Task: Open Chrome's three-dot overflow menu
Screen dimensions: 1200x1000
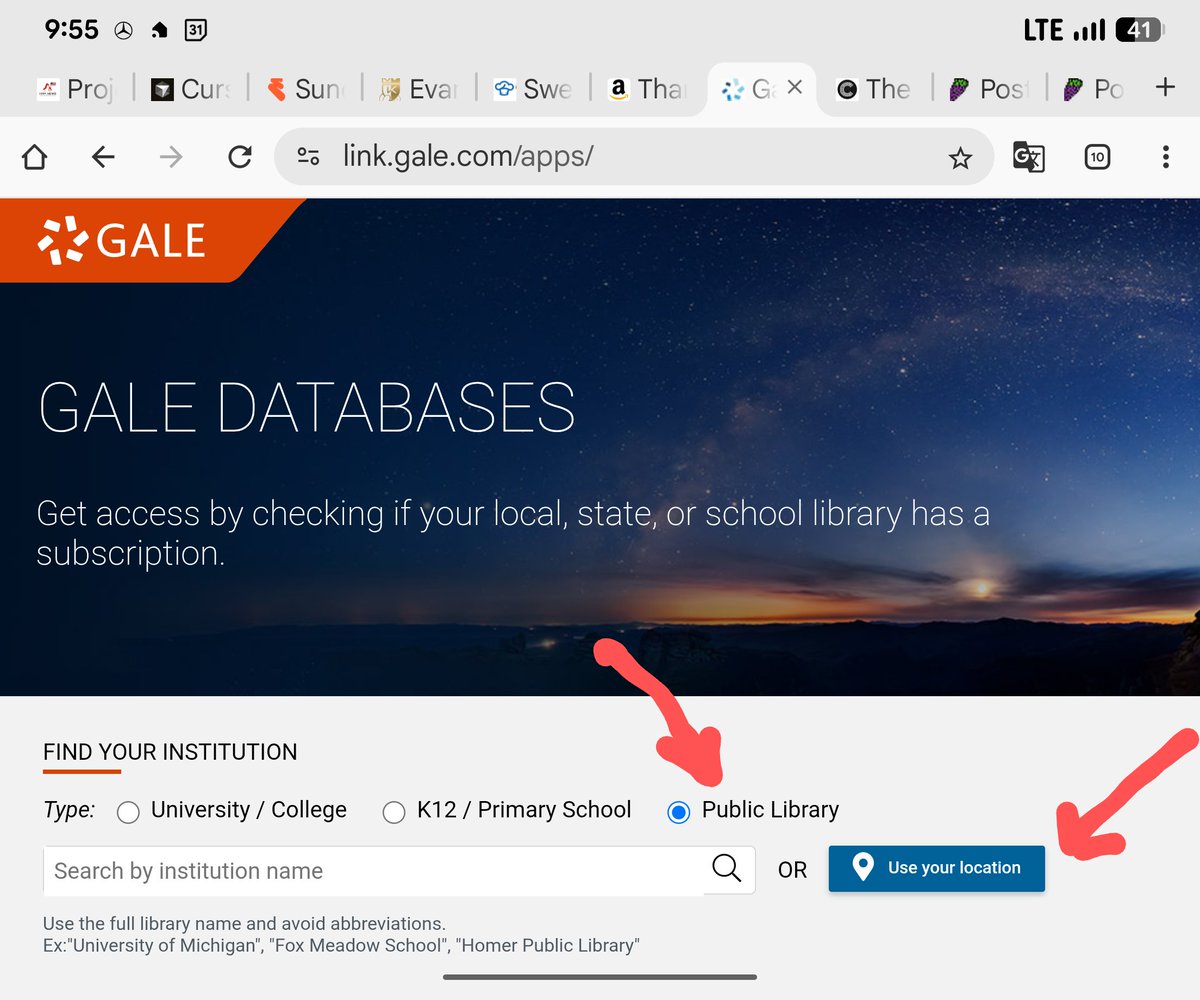Action: (1165, 157)
